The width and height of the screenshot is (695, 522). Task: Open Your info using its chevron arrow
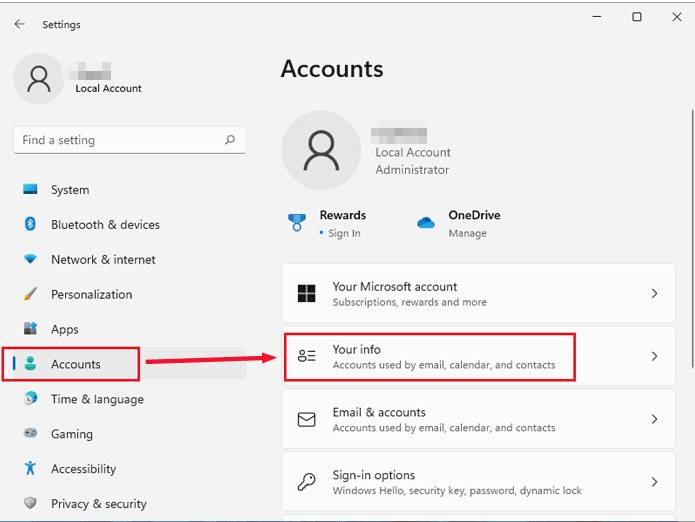(x=654, y=356)
